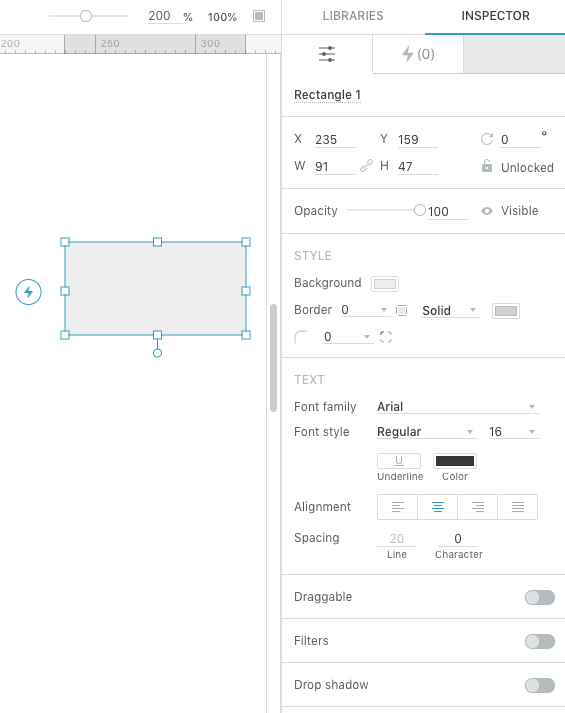The width and height of the screenshot is (565, 713).
Task: Click the Underline button
Action: coord(399,461)
